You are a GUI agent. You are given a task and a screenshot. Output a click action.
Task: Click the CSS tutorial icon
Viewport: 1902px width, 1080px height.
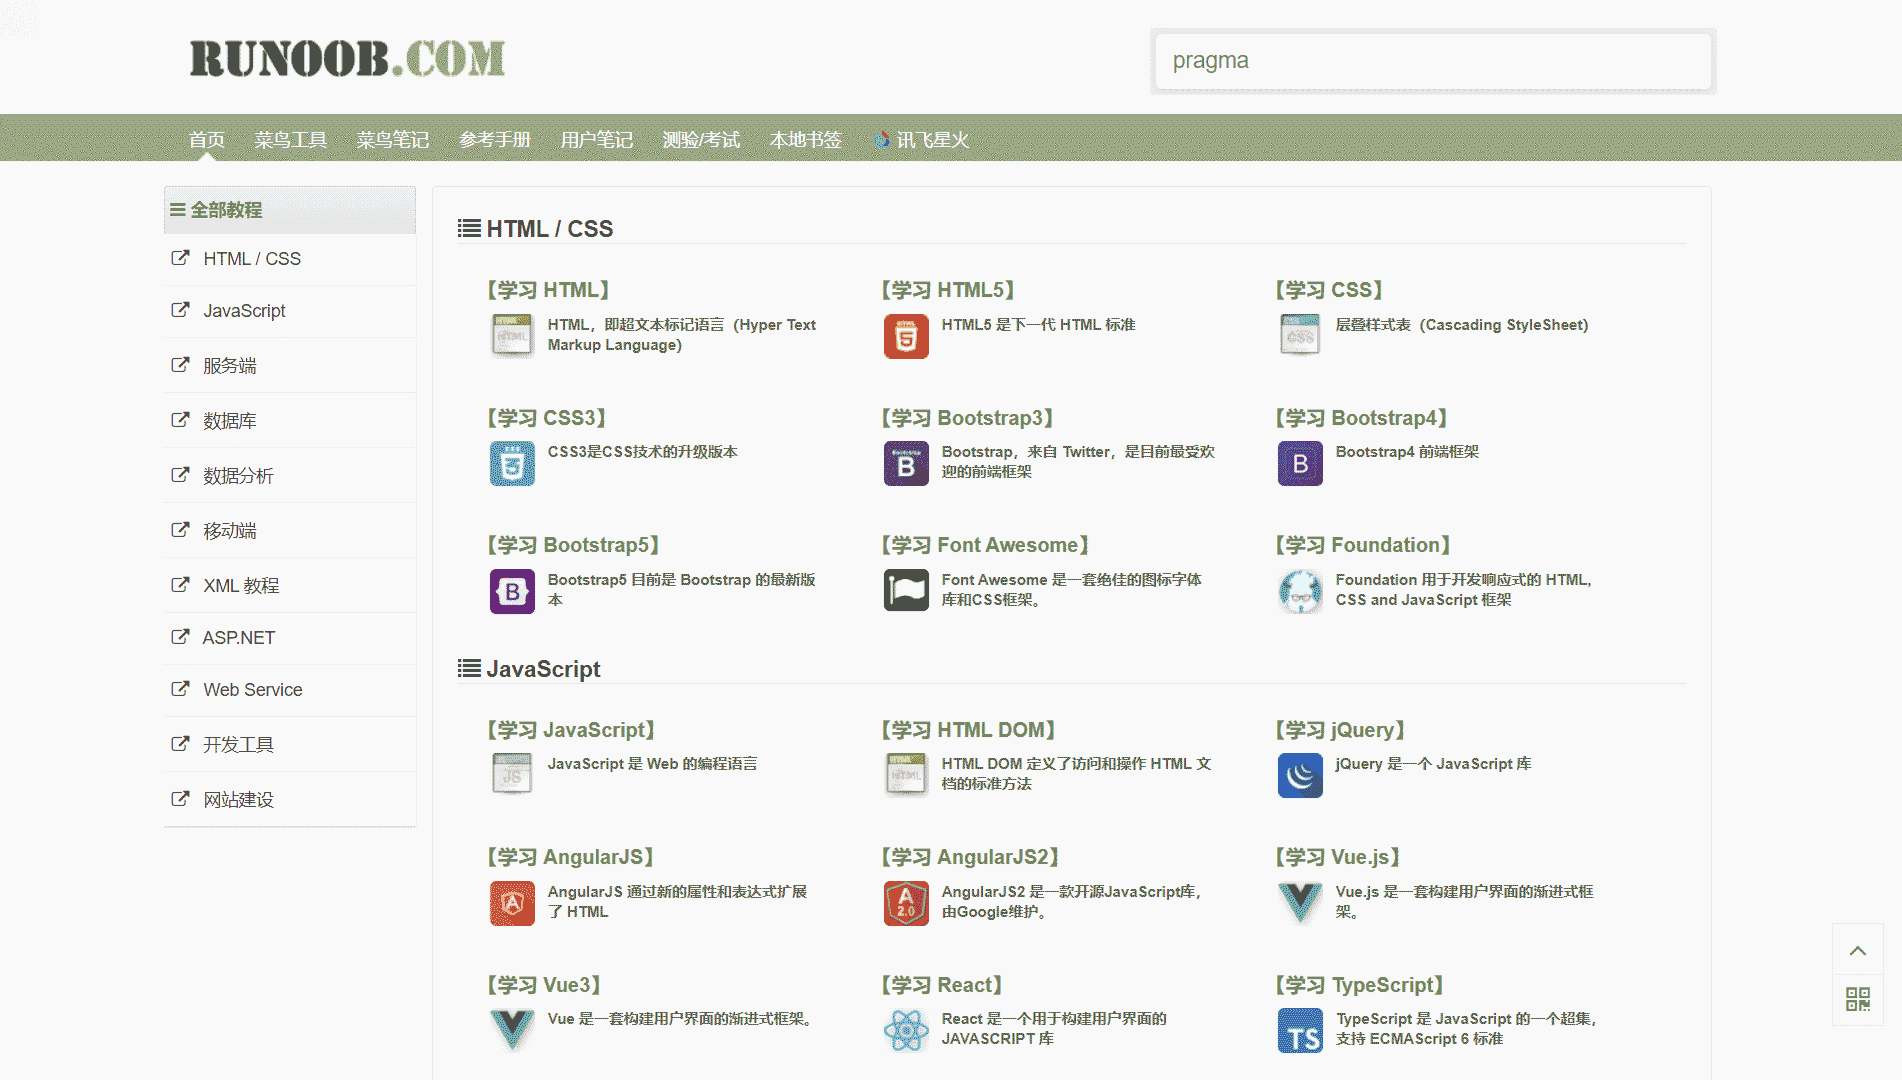(1300, 336)
